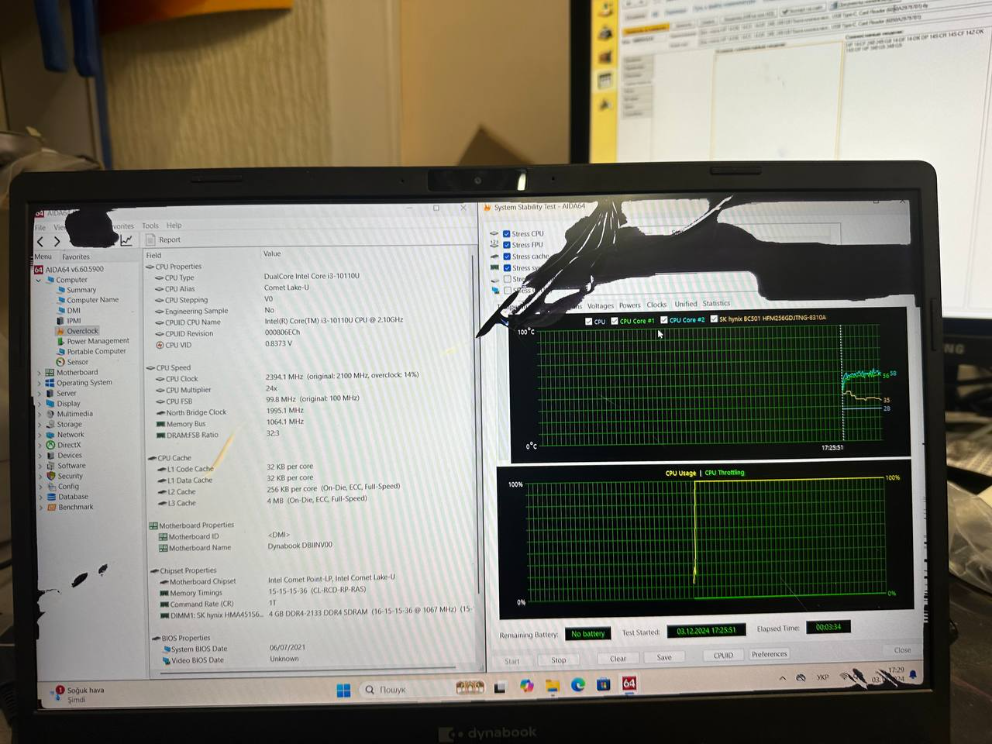Open File Explorer from the taskbar
The height and width of the screenshot is (744, 992).
tap(552, 685)
